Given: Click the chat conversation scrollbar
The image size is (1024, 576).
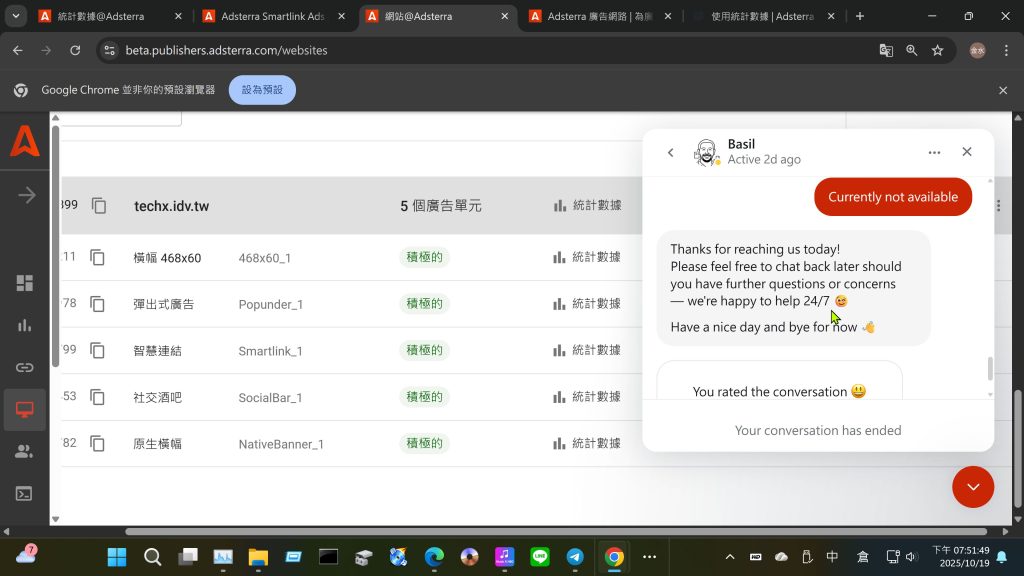Looking at the screenshot, I should pyautogui.click(x=990, y=368).
